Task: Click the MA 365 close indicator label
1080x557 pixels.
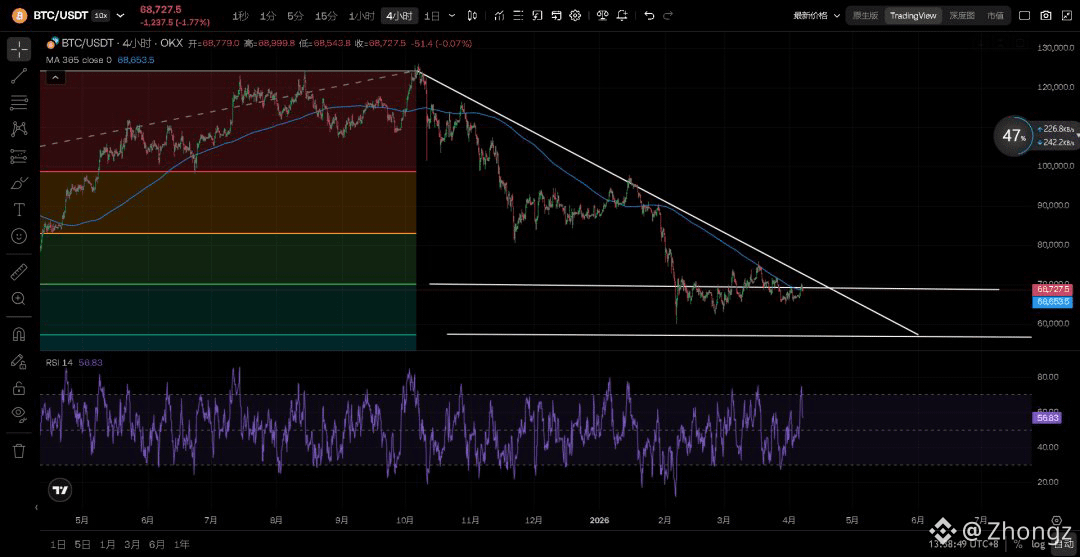Action: pos(79,60)
